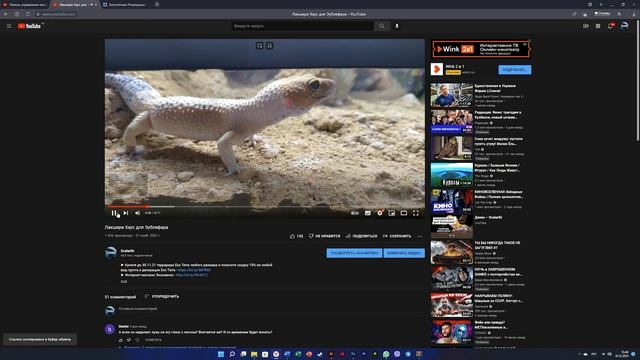Screen dimensions: 640x360
Task: Open the first recommended video thumbnail
Action: (x=451, y=95)
